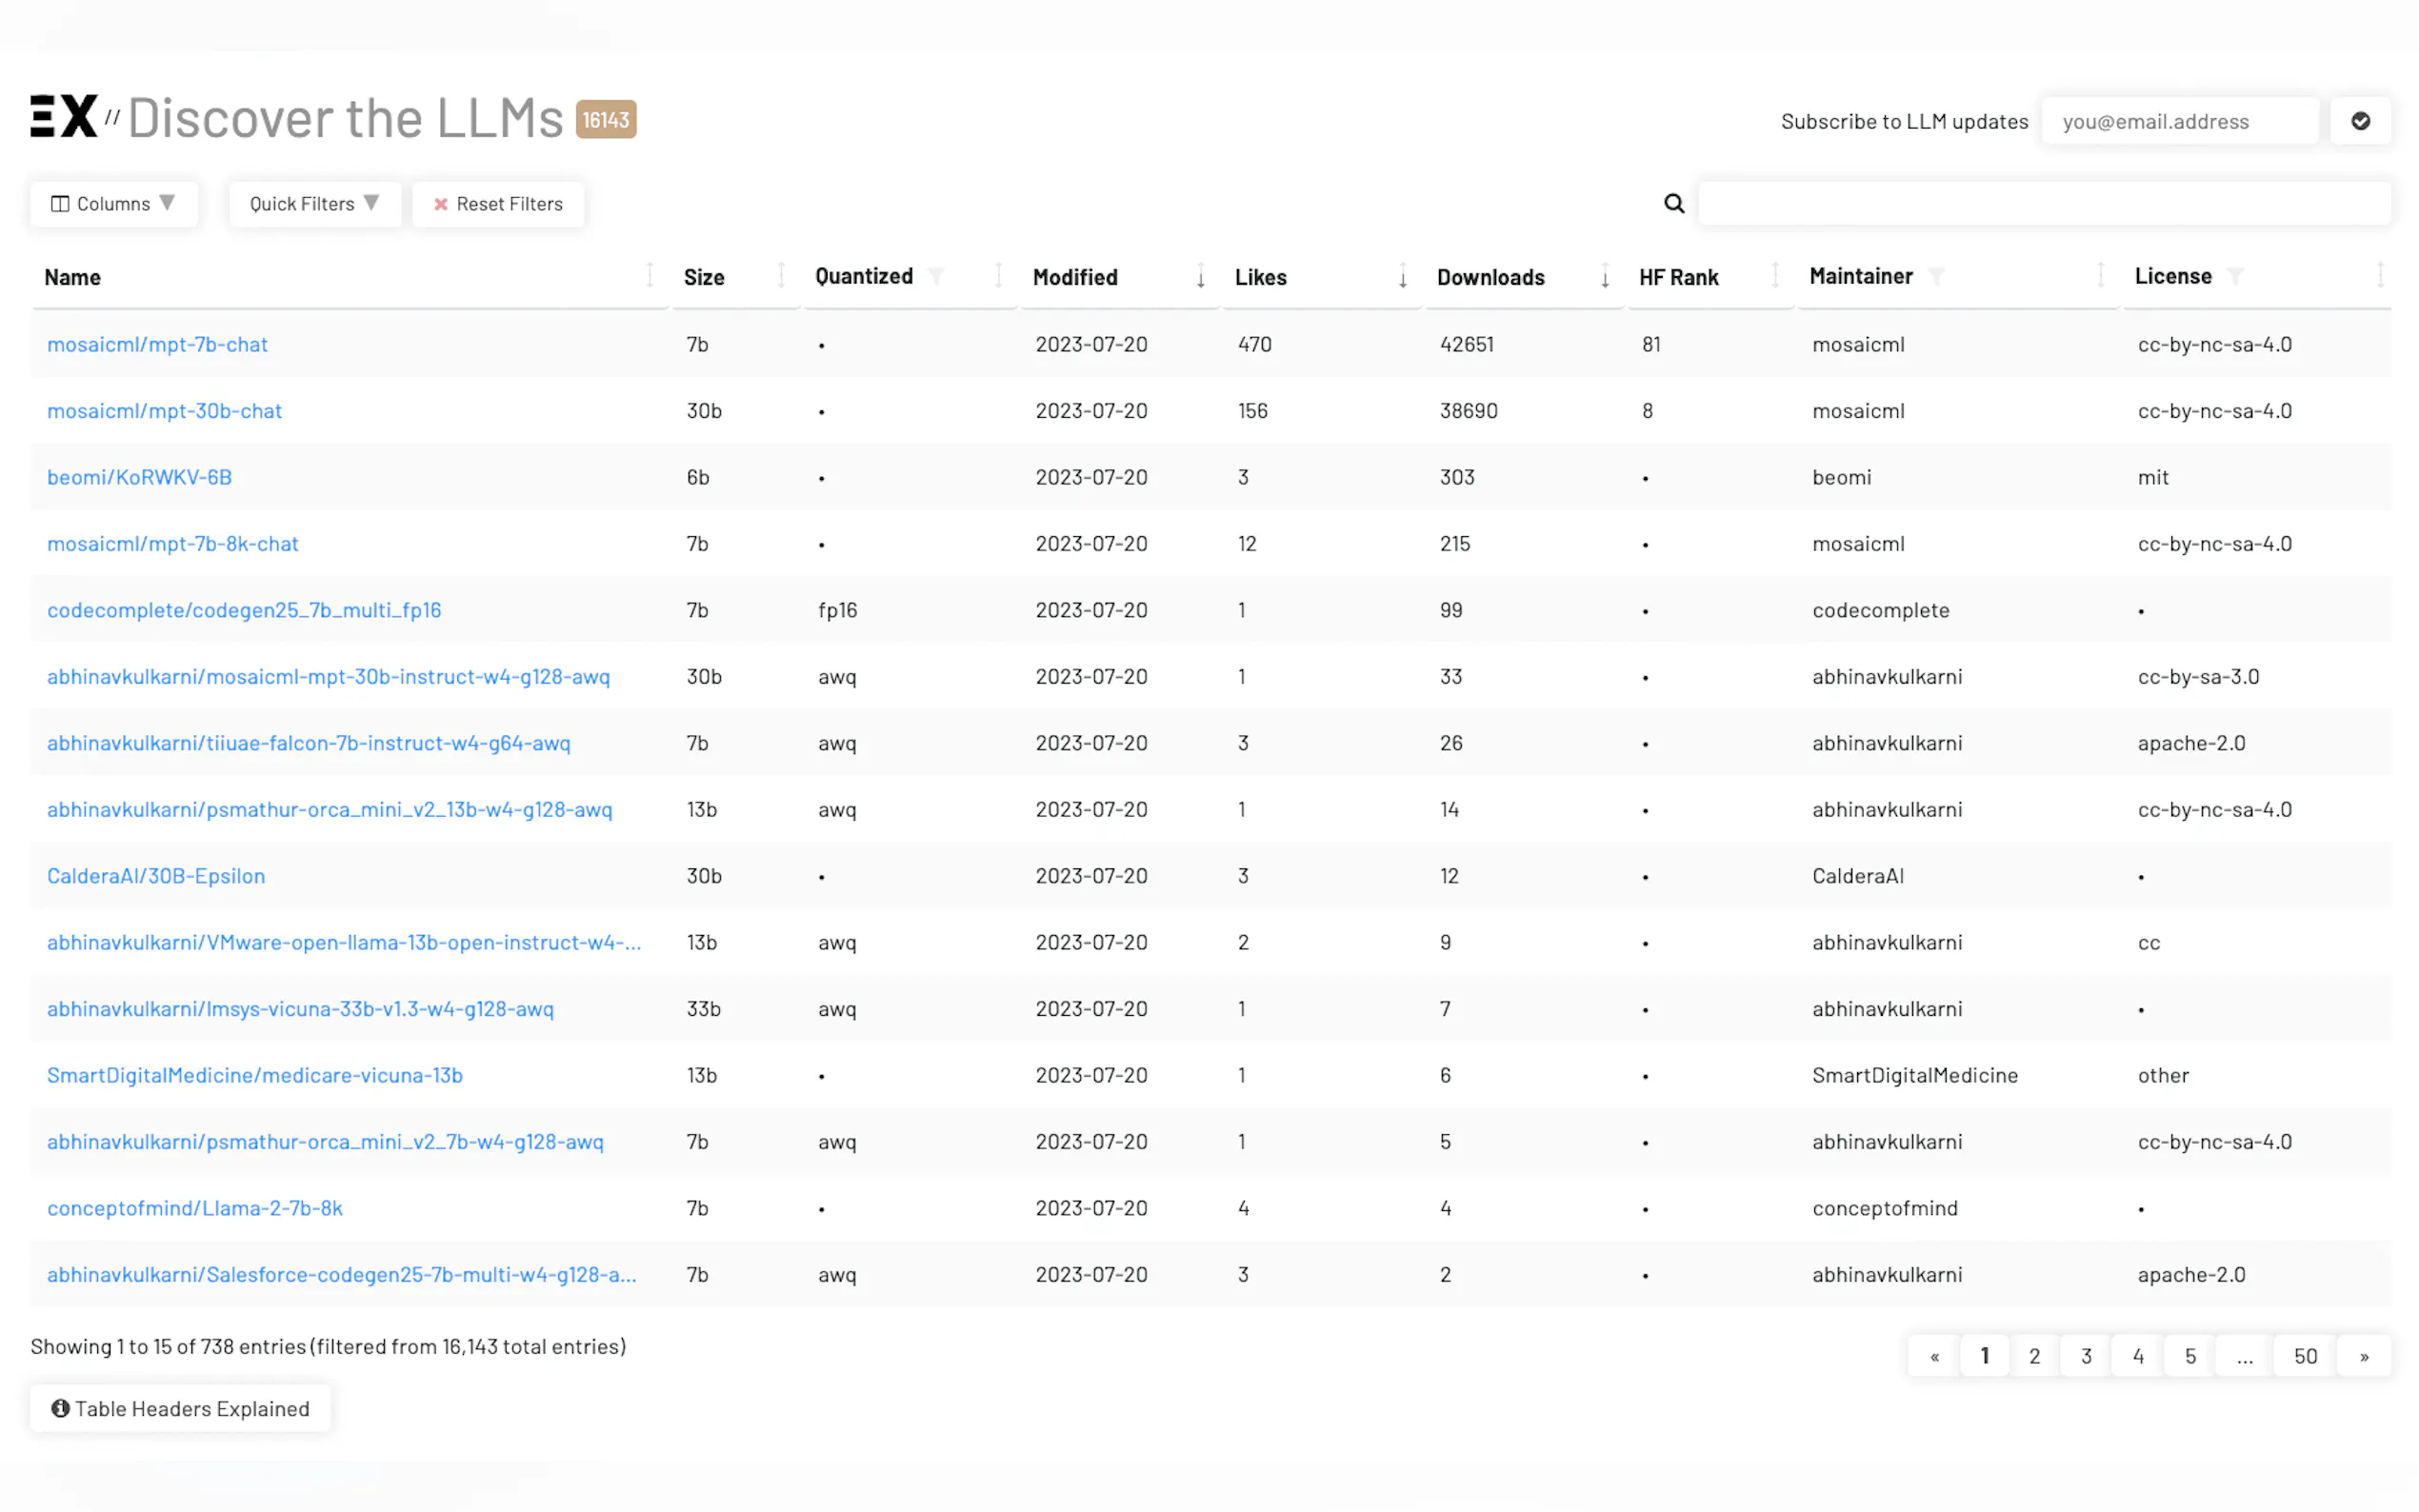
Task: Go to next page with » button
Action: tap(2363, 1356)
